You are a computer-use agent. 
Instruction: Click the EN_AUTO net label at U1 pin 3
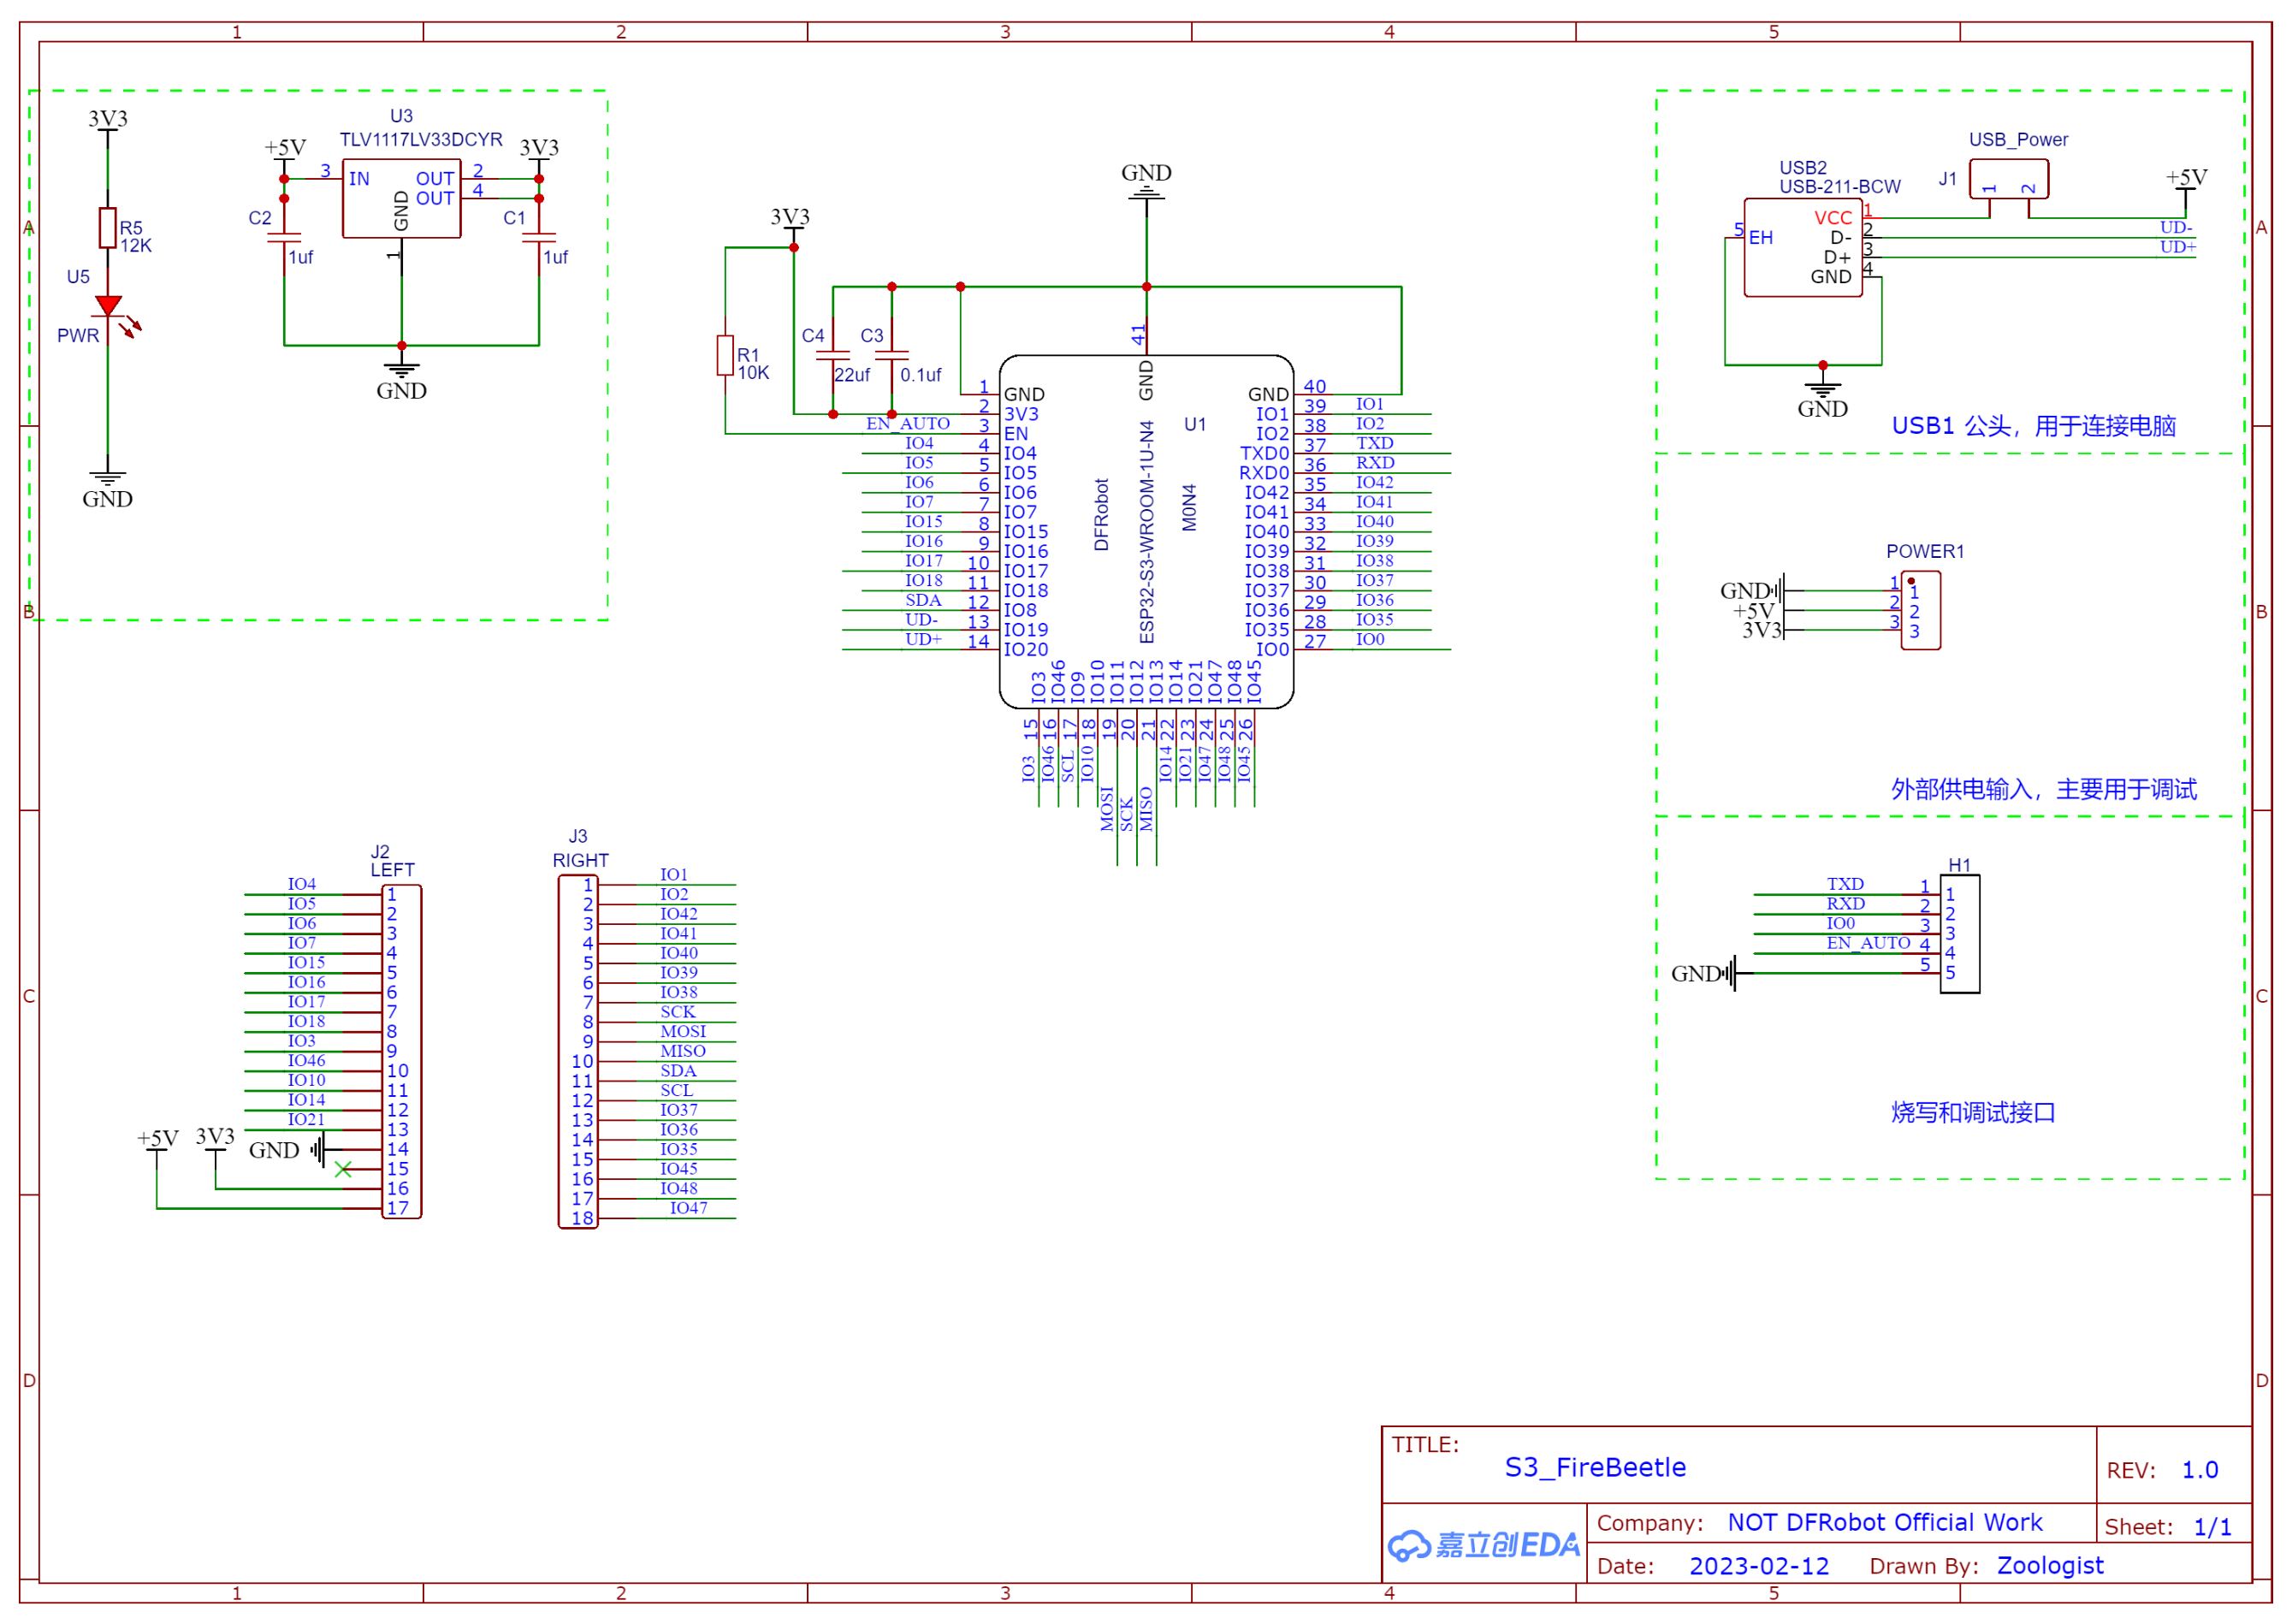click(x=907, y=424)
